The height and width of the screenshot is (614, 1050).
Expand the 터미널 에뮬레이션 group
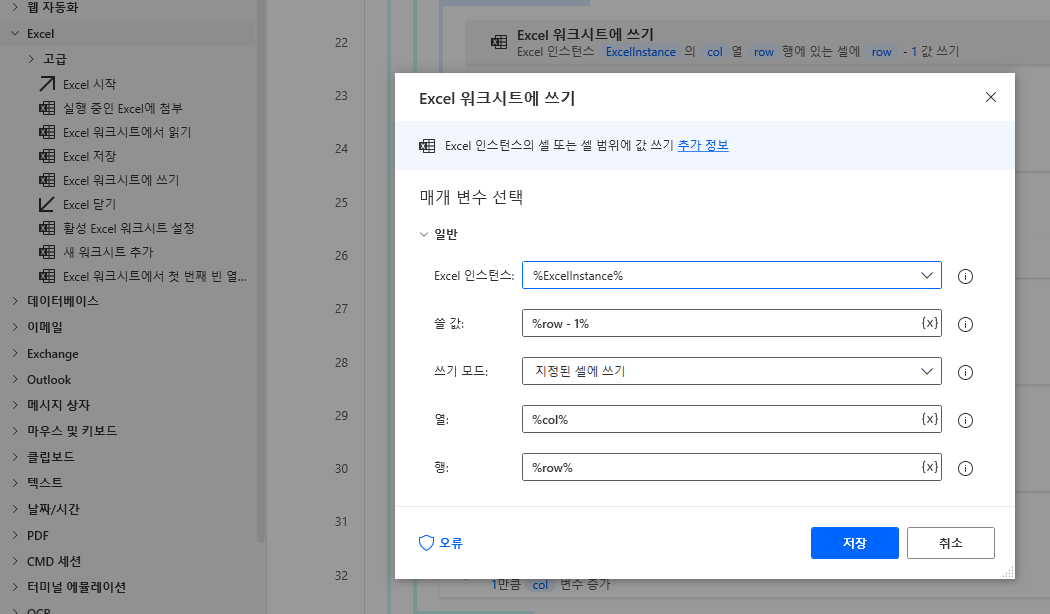(x=15, y=587)
